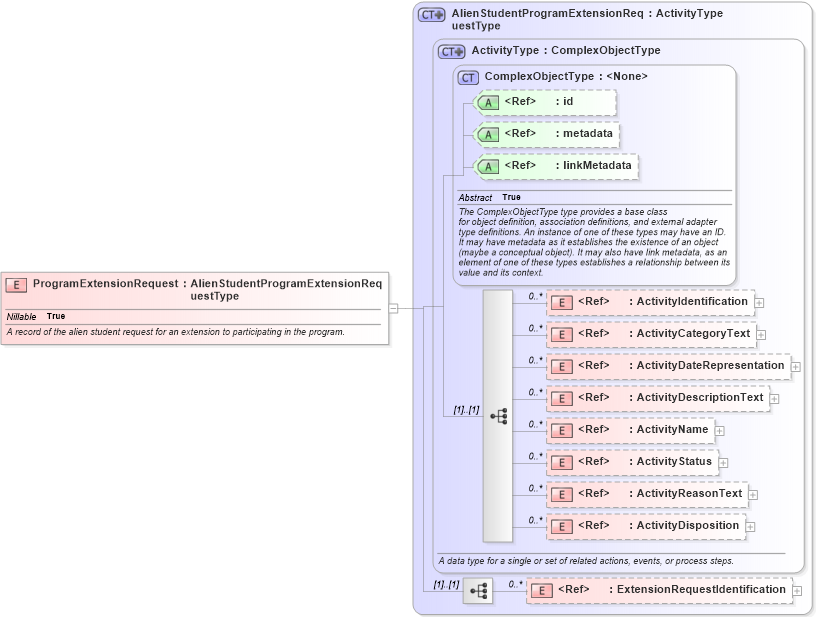Expand the ActivityDateRepresentation element reference
Viewport: 816px width, 617px height.
pyautogui.click(x=798, y=366)
